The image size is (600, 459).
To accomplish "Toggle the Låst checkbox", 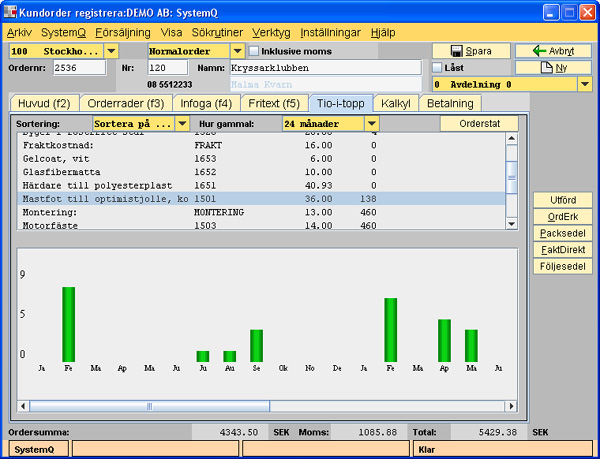I will (x=437, y=68).
